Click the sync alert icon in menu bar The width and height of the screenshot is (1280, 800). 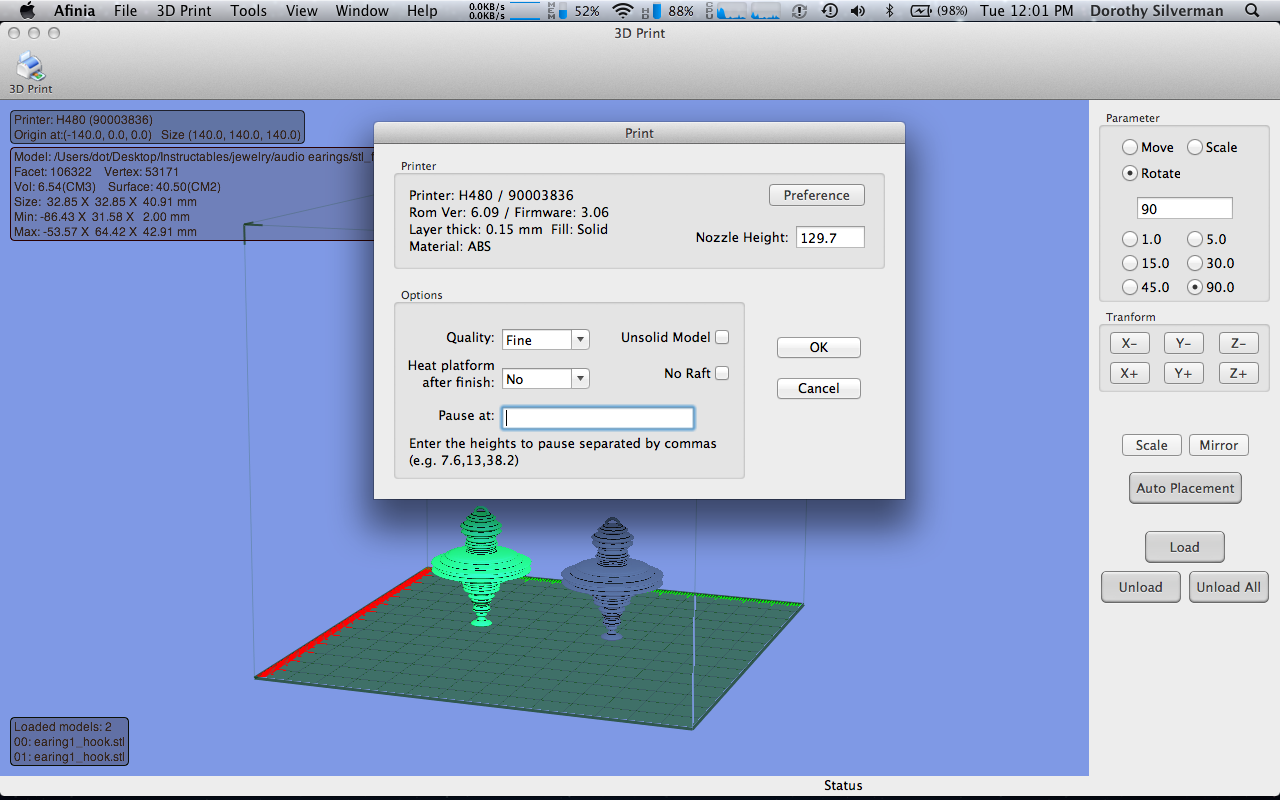[x=799, y=11]
